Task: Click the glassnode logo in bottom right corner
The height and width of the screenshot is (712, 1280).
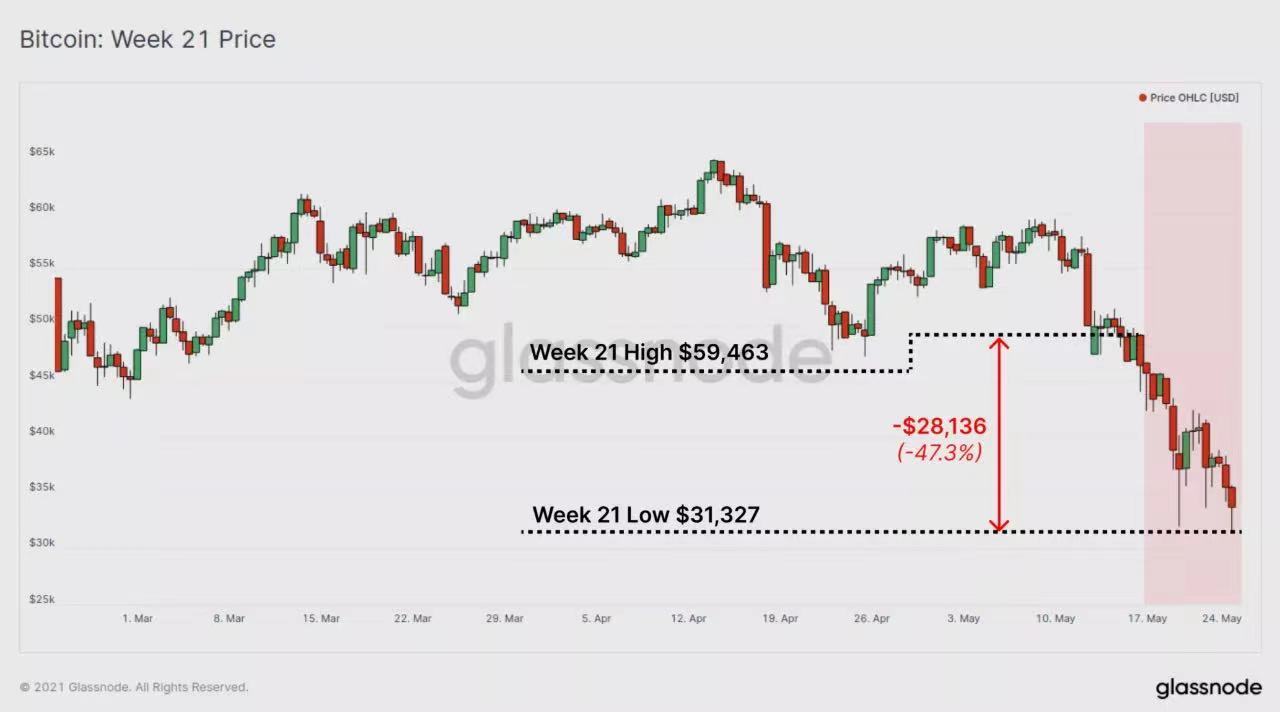Action: point(1208,688)
